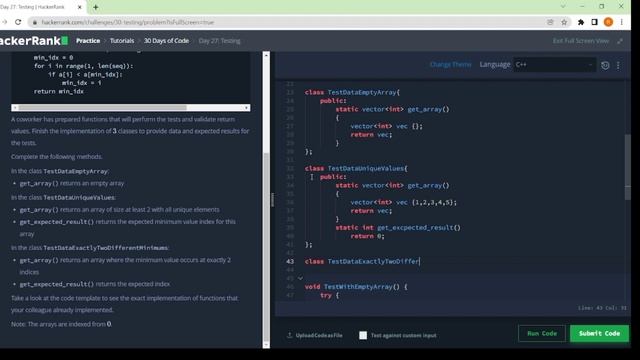The image size is (640, 360).
Task: Click the Submit Code button
Action: pos(599,333)
